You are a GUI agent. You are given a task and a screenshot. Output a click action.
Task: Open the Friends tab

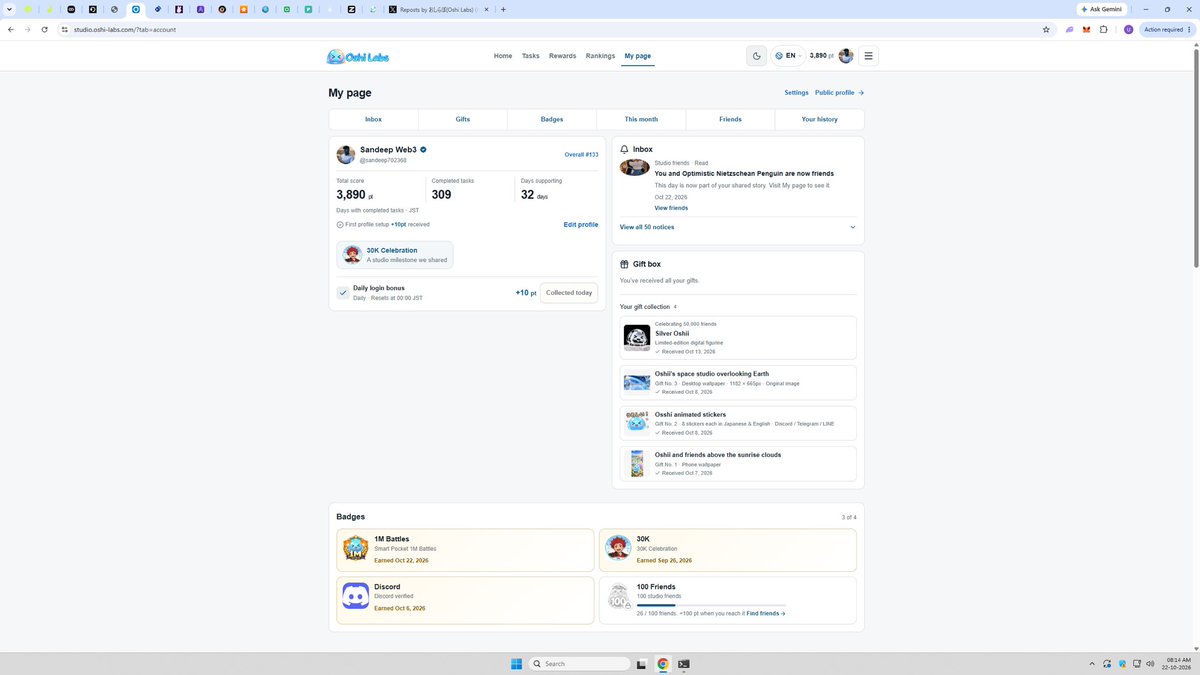[730, 119]
